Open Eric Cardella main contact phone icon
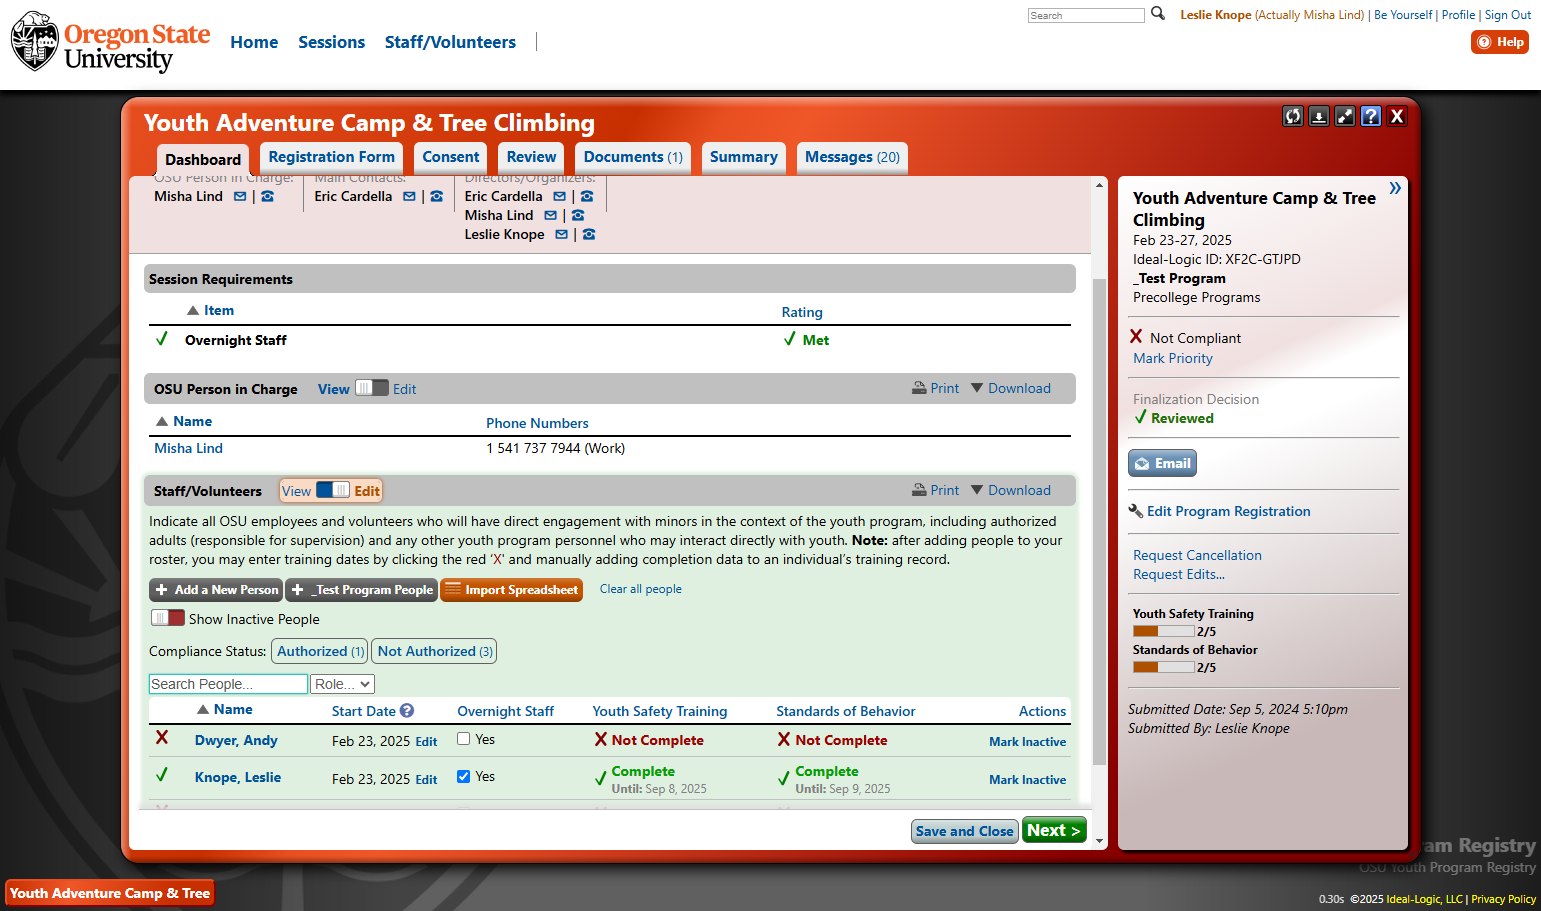Screen dimensions: 1541x911 point(436,197)
